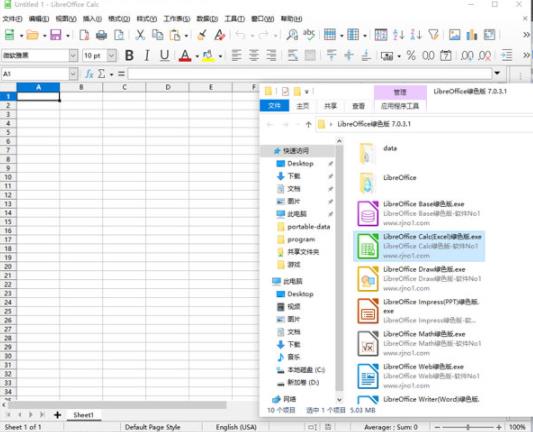
Task: Toggle Wrap text button
Action: 293,55
